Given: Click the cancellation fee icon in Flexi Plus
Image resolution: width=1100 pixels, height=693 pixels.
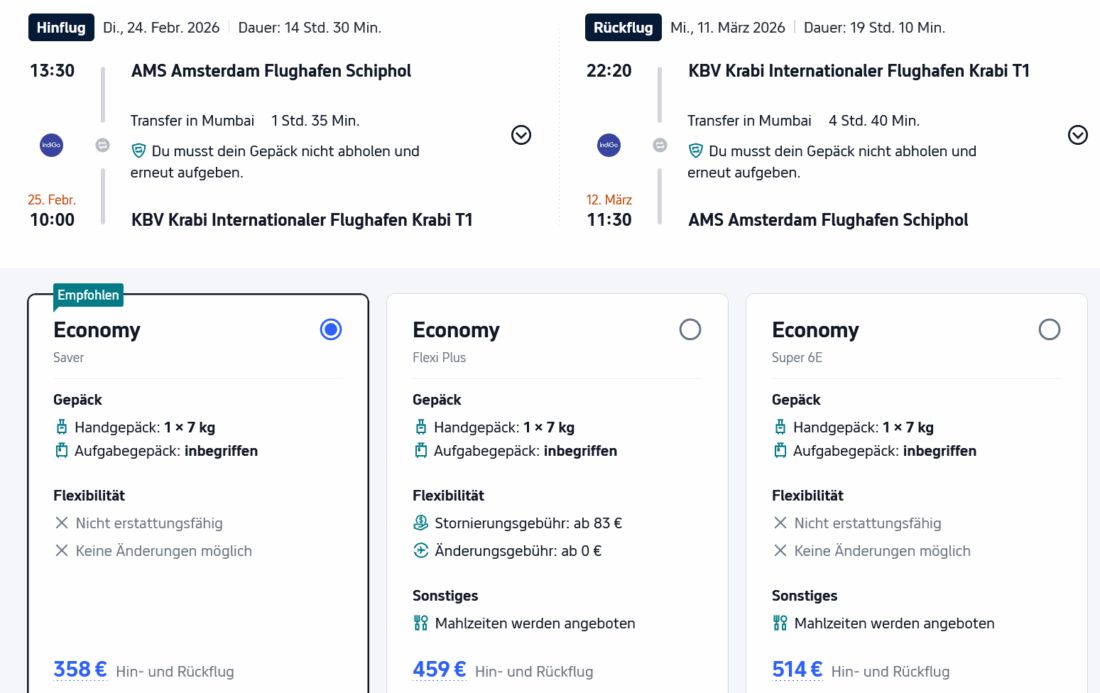Looking at the screenshot, I should coord(421,523).
